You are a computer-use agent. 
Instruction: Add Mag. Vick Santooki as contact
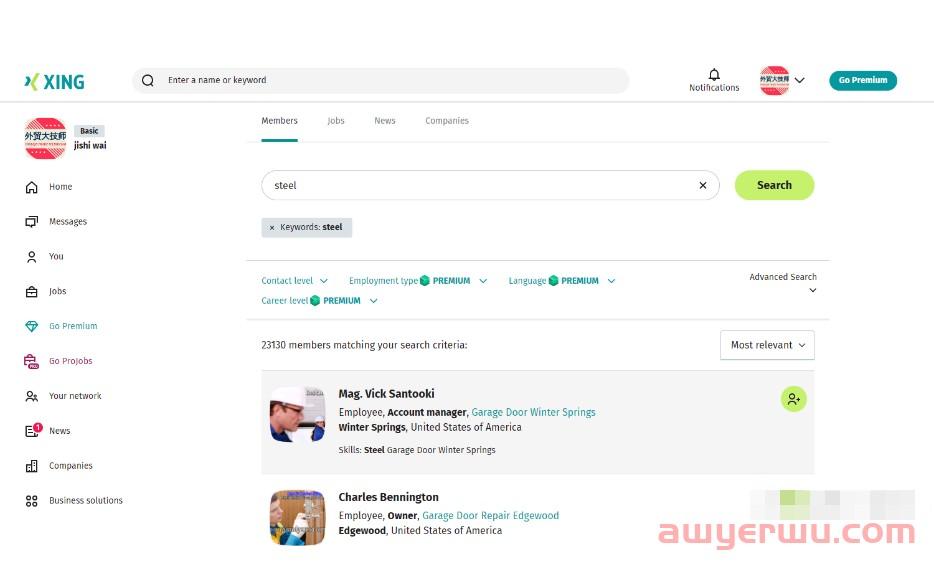coord(793,399)
